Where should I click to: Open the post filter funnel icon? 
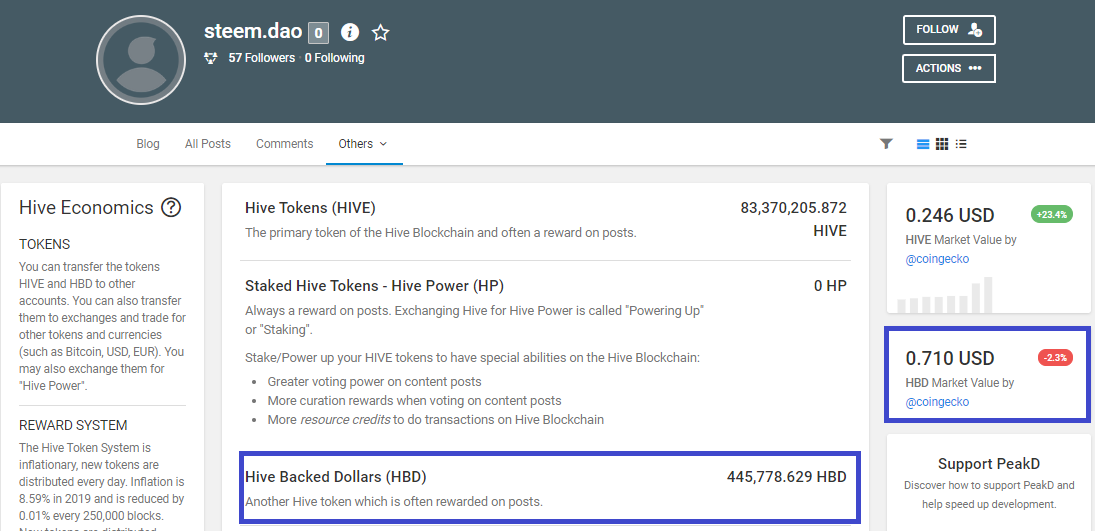click(886, 144)
